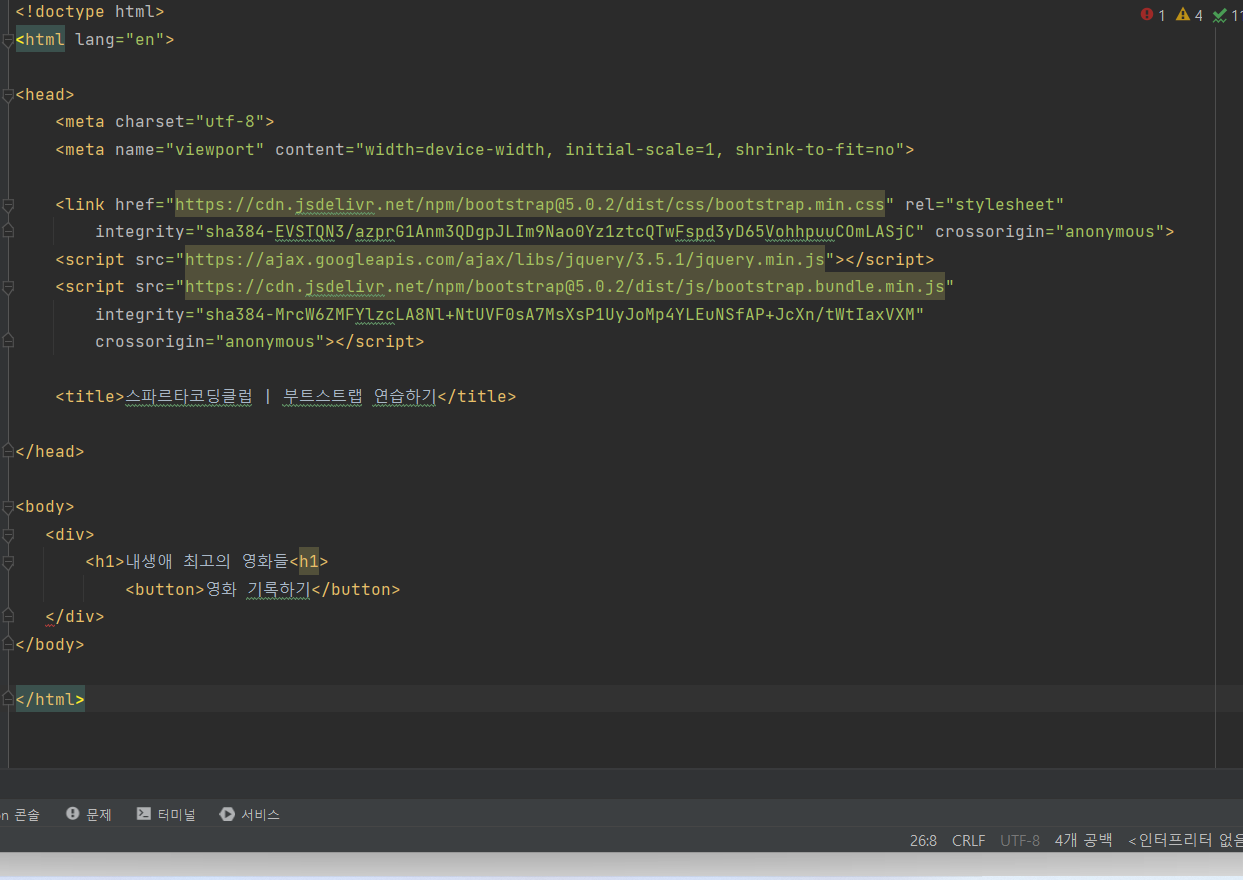Click the meta charset="utf-8" line

tap(165, 123)
